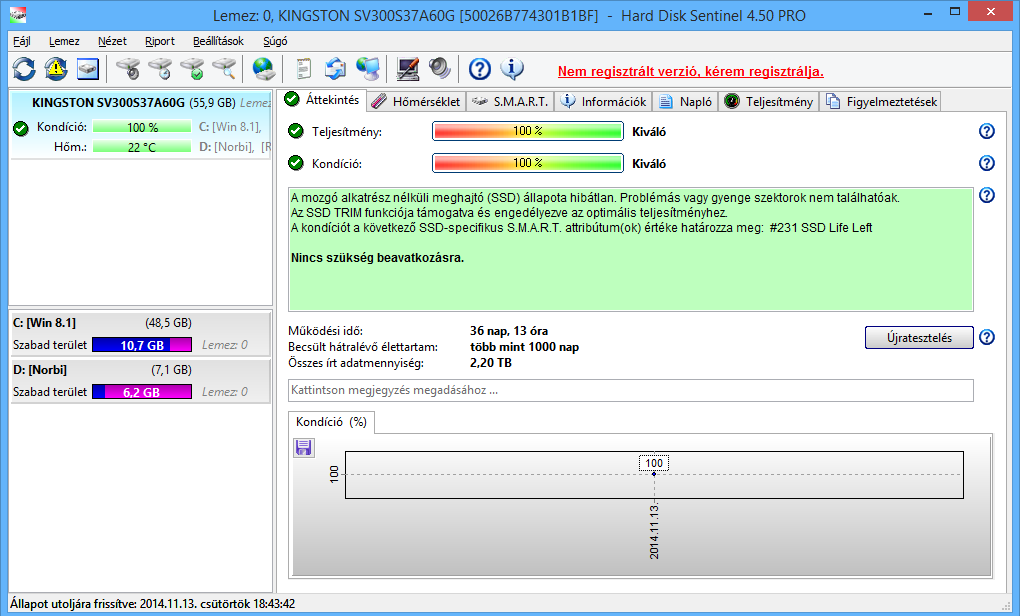
Task: Select the C: [Win 8.1] partition
Action: tap(140, 334)
